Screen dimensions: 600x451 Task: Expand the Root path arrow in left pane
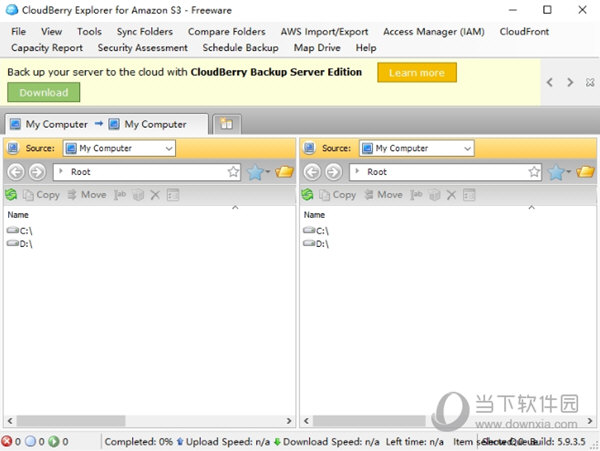(x=60, y=171)
